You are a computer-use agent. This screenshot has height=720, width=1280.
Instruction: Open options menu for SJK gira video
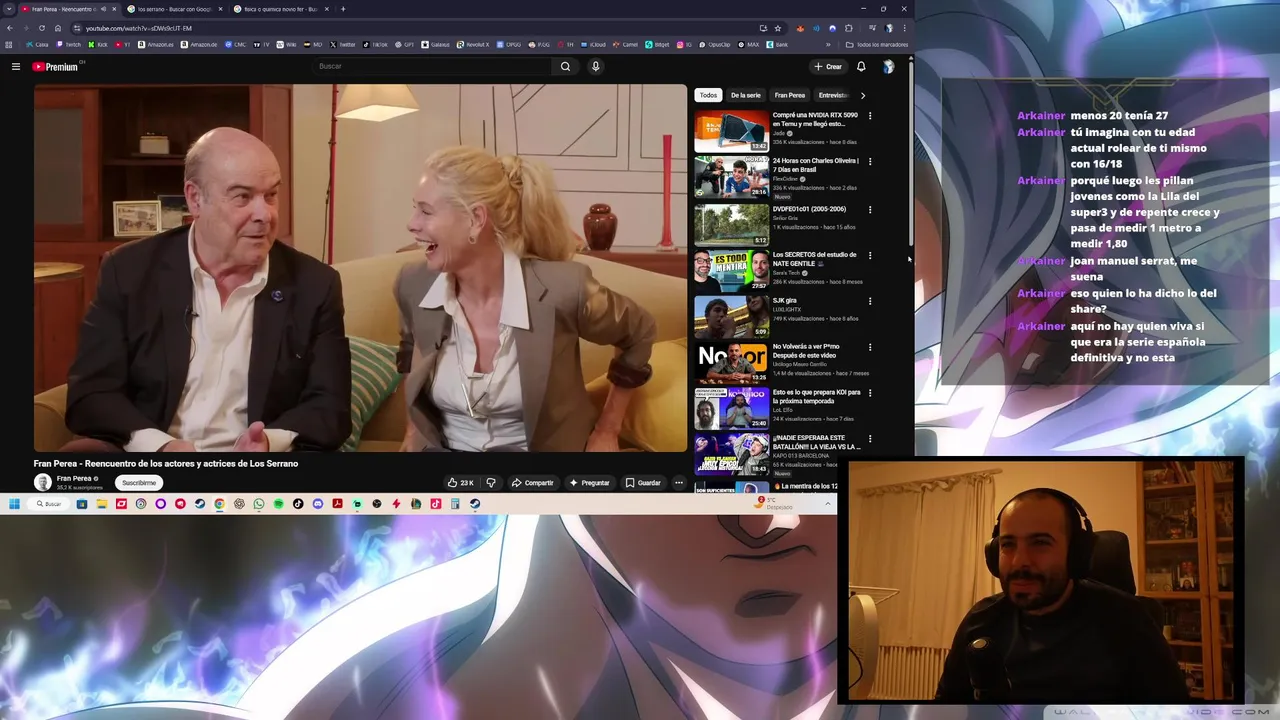click(870, 301)
